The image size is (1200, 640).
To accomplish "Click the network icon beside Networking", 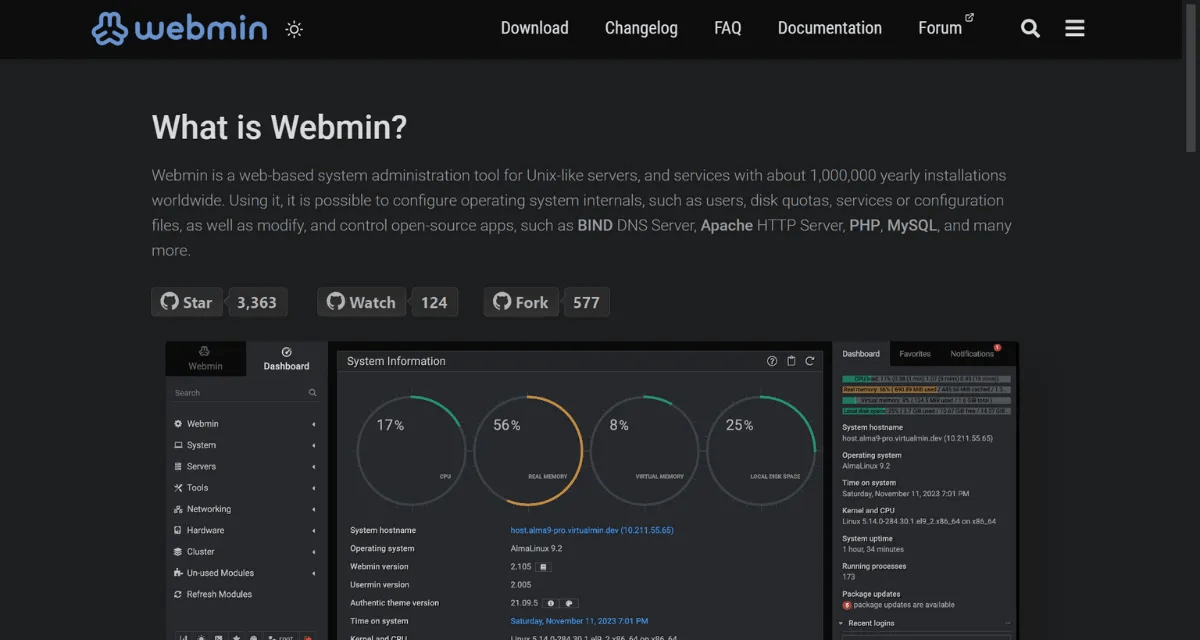I will pos(178,509).
